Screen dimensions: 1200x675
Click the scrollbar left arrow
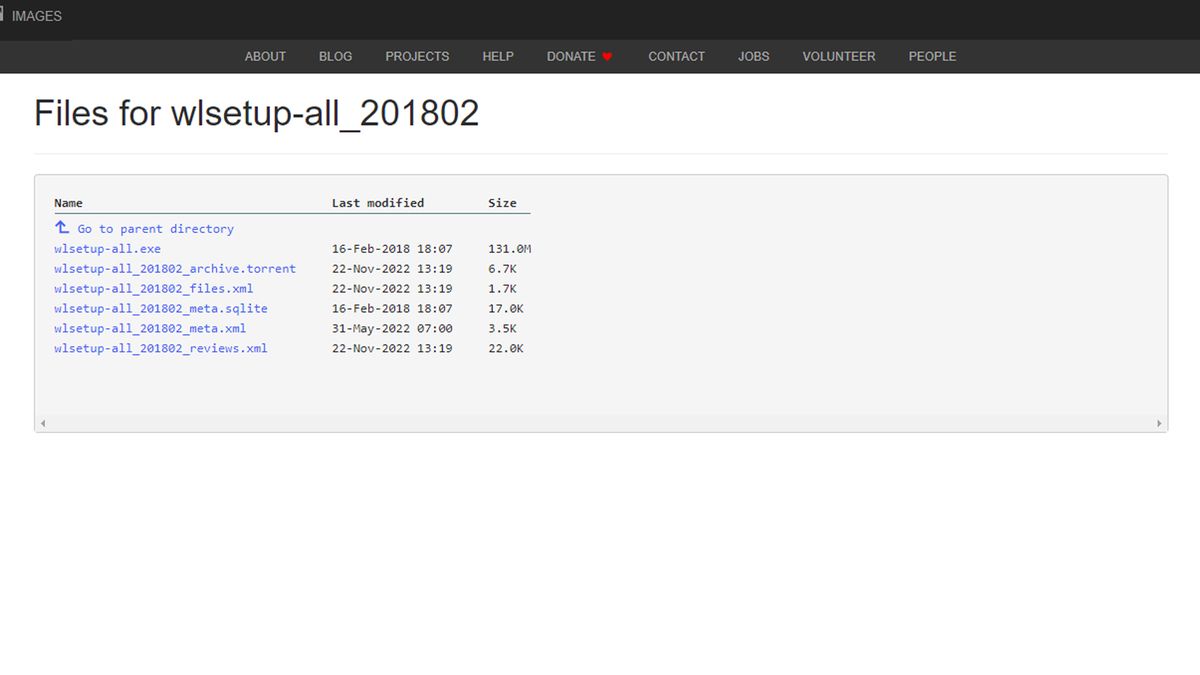point(43,424)
